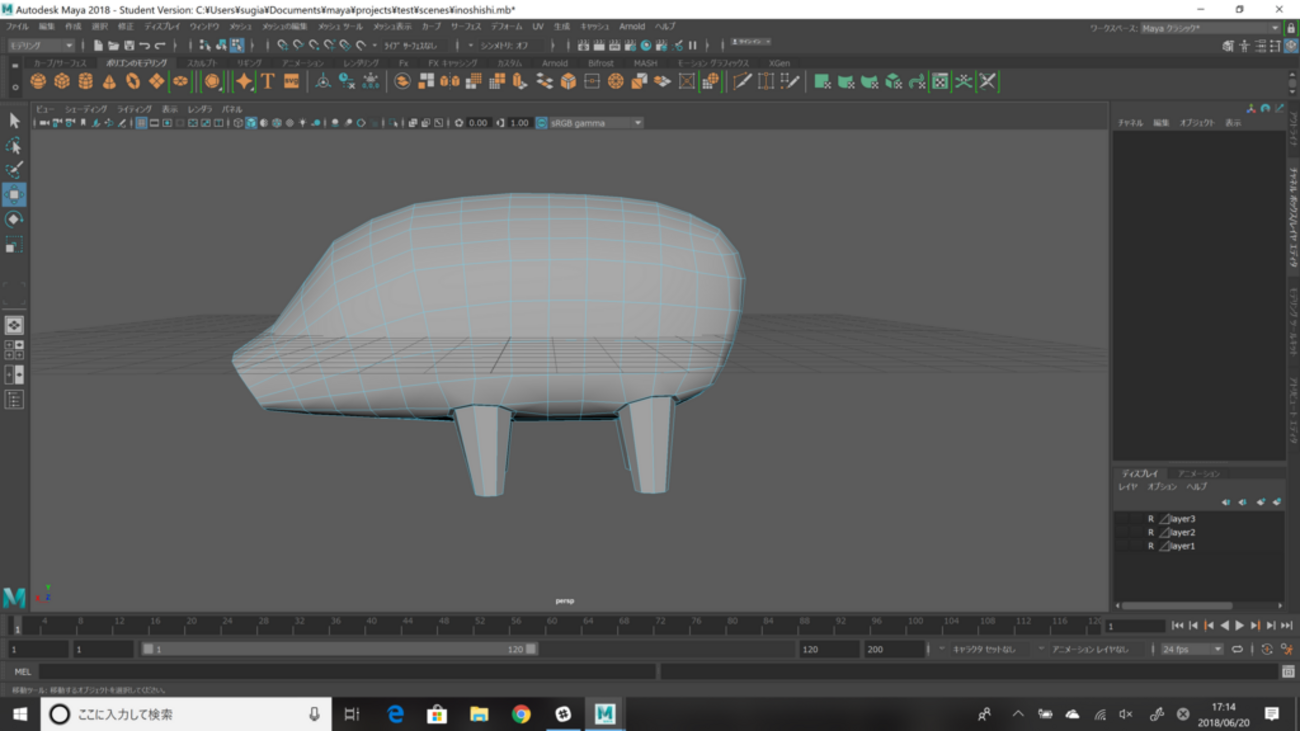The height and width of the screenshot is (731, 1300).
Task: Activate the Move tool in the toolbox
Action: 14,194
